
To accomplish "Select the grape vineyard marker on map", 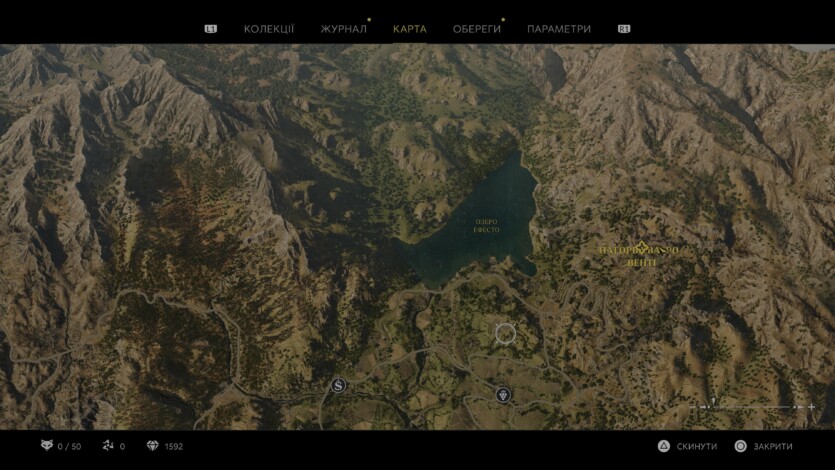I will (x=503, y=395).
